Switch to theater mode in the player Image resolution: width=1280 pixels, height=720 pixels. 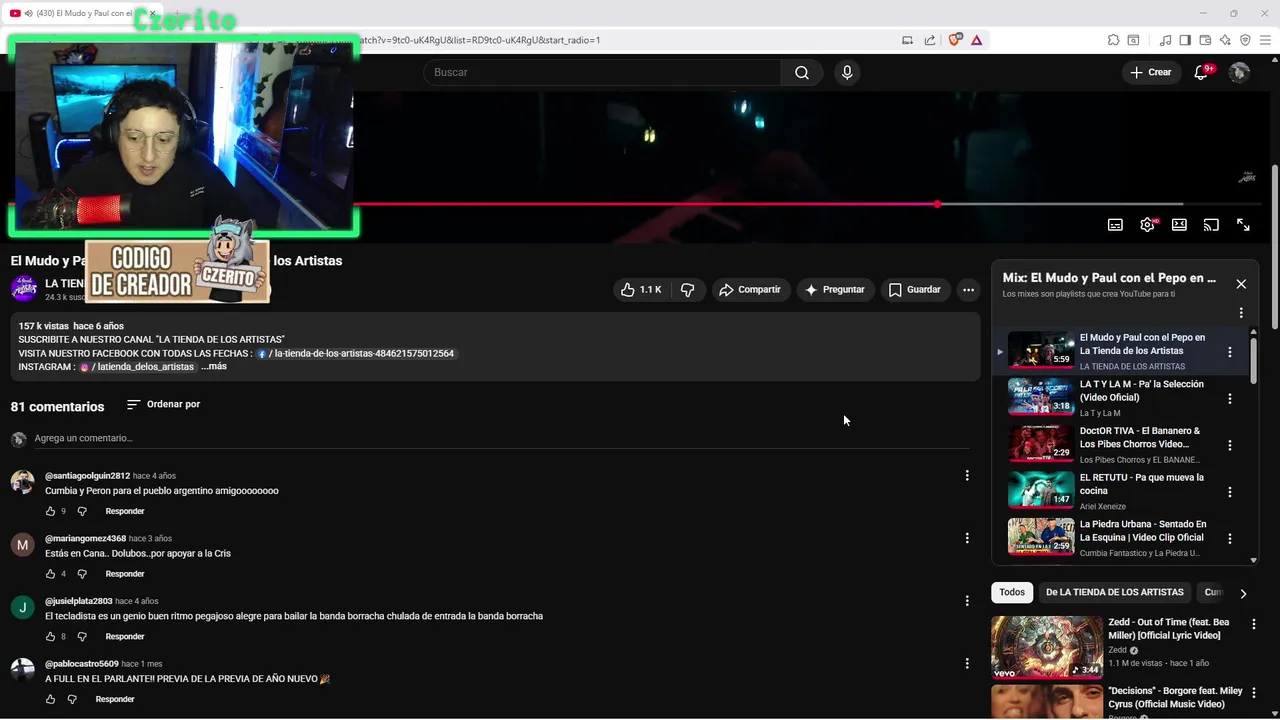[1179, 225]
